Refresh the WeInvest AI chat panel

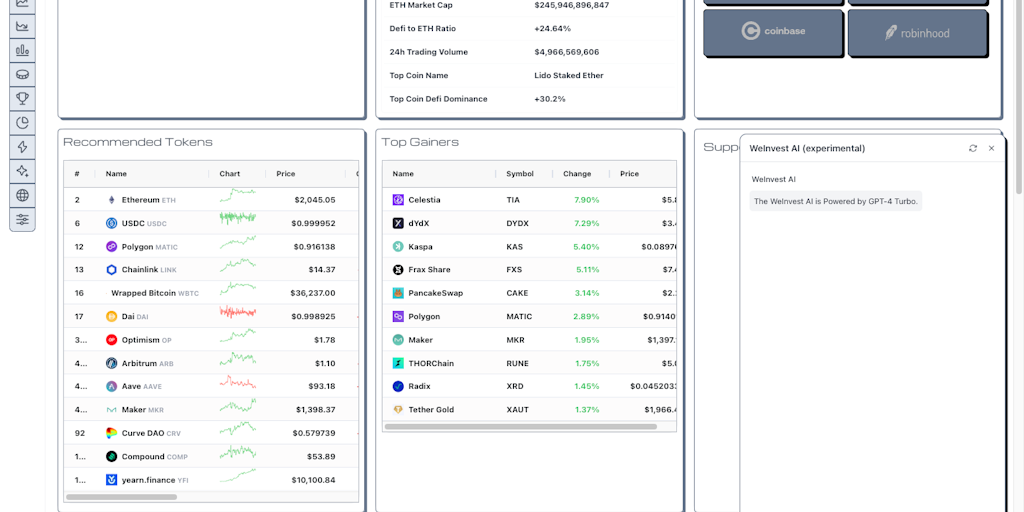pyautogui.click(x=973, y=148)
